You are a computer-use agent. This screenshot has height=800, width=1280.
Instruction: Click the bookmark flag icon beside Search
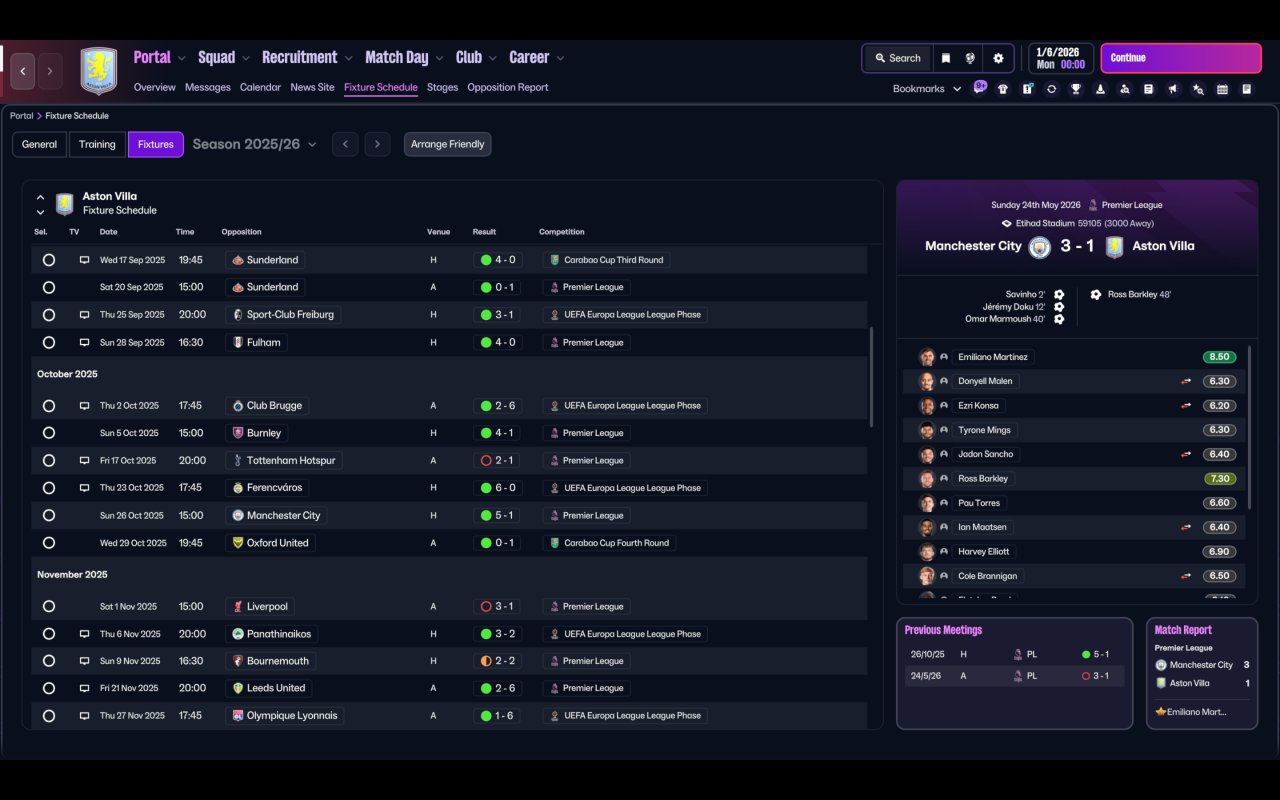click(945, 58)
